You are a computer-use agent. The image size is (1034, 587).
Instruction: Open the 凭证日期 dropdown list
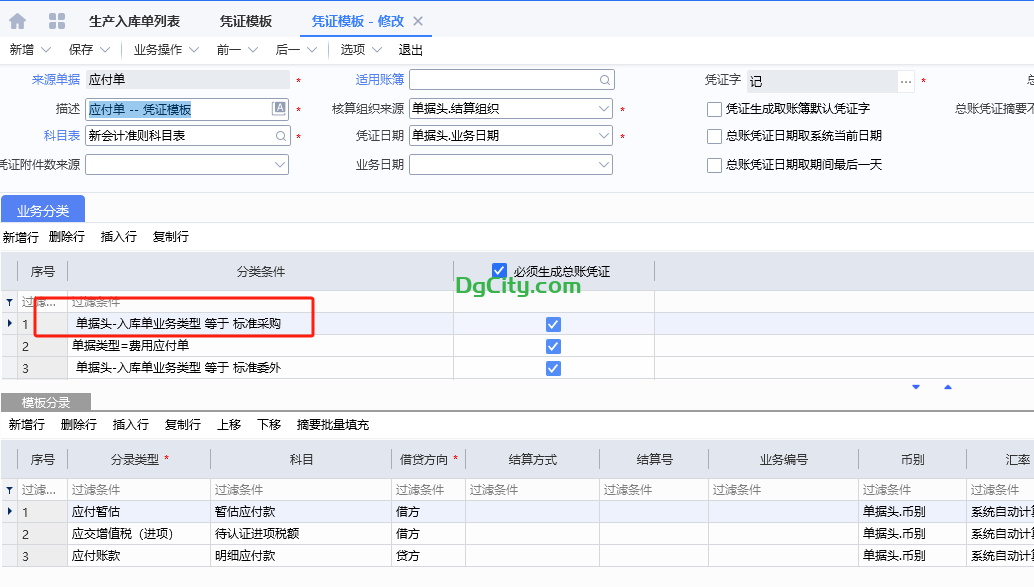[604, 134]
